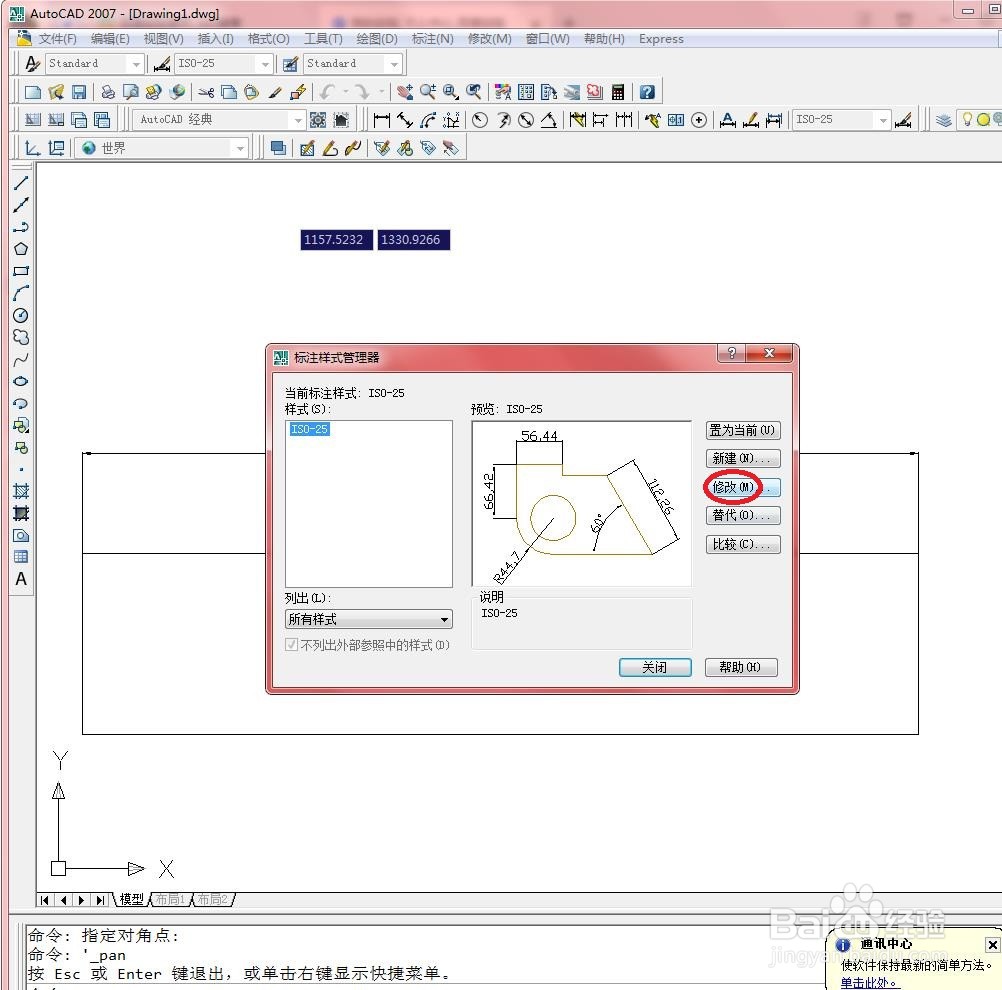Click the 比较(C)... button
Viewport: 1002px width, 990px height.
click(743, 544)
